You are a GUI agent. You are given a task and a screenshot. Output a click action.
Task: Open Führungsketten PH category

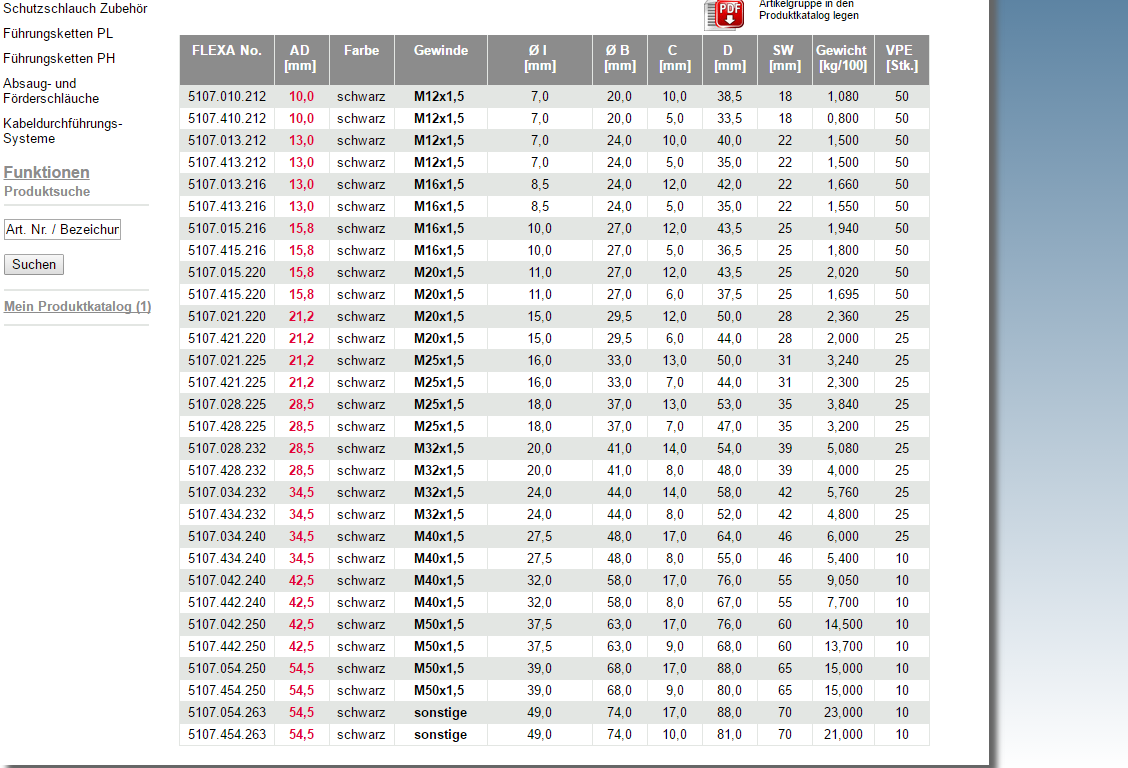(59, 58)
